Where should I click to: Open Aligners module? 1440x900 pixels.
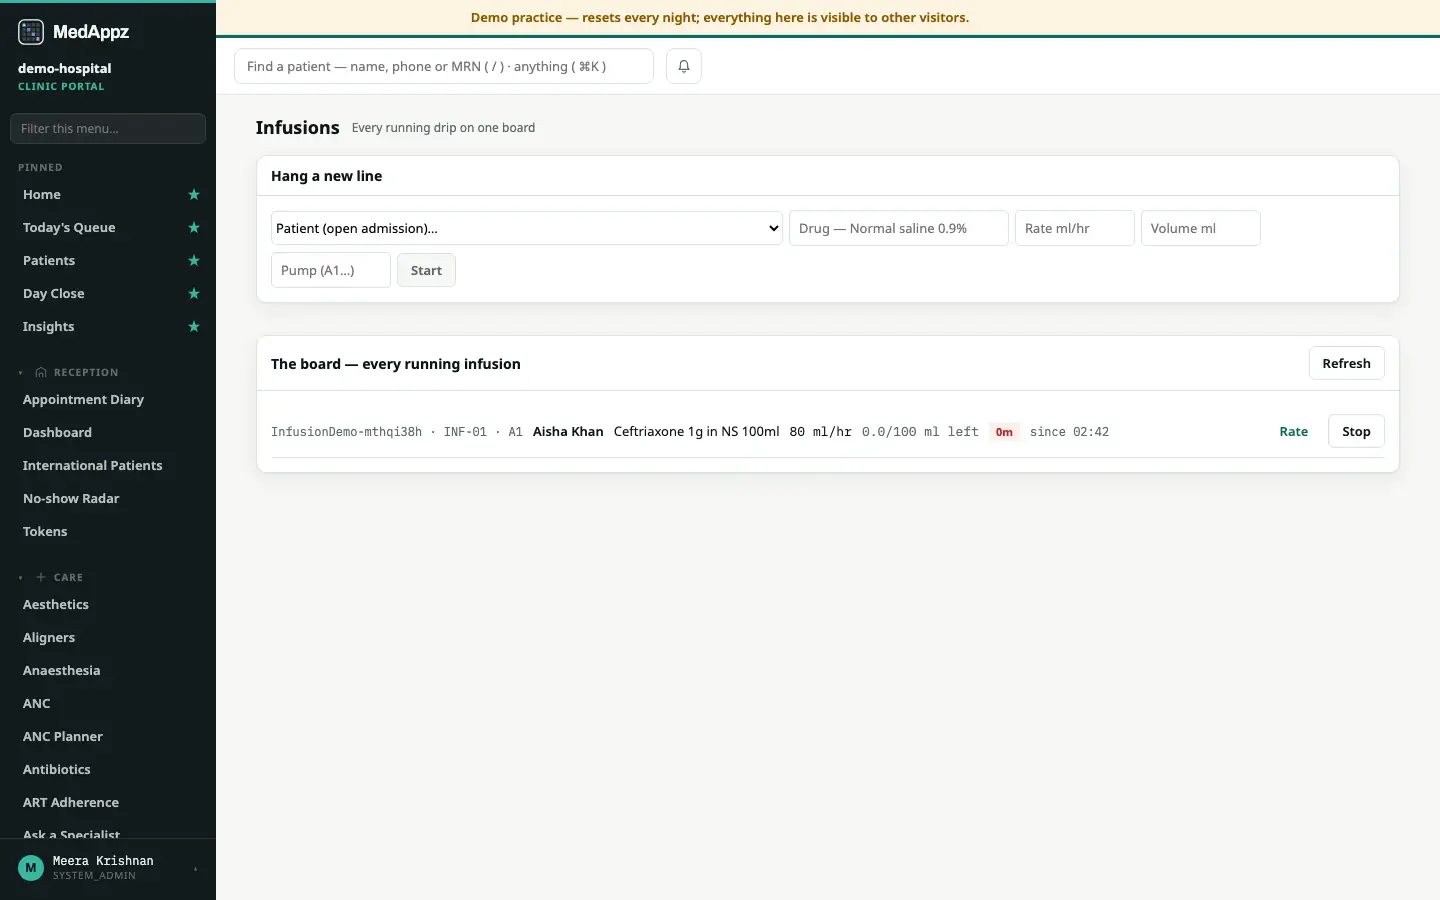coord(49,638)
